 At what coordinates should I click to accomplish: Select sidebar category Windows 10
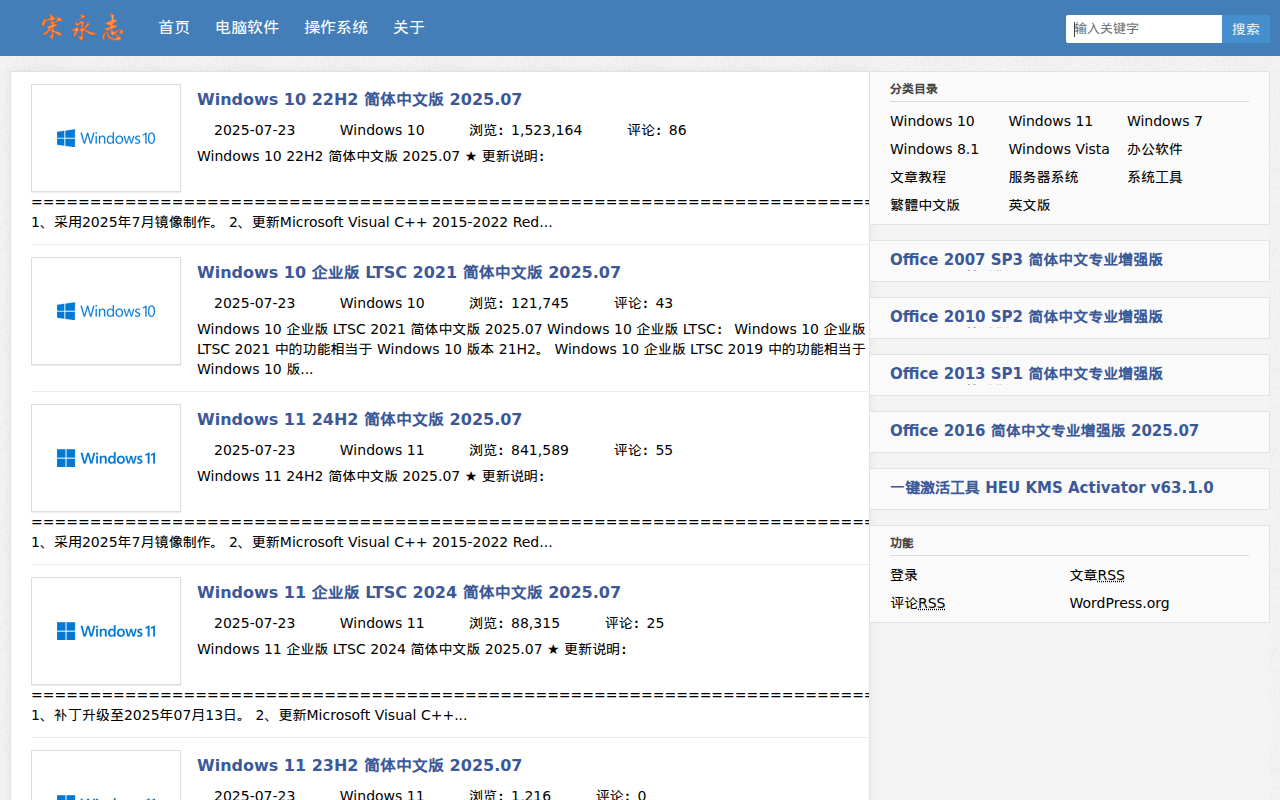click(932, 121)
